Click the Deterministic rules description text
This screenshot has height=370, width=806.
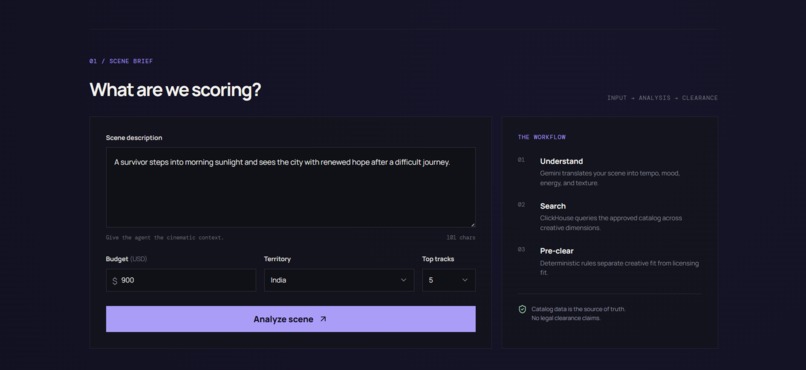[619, 268]
